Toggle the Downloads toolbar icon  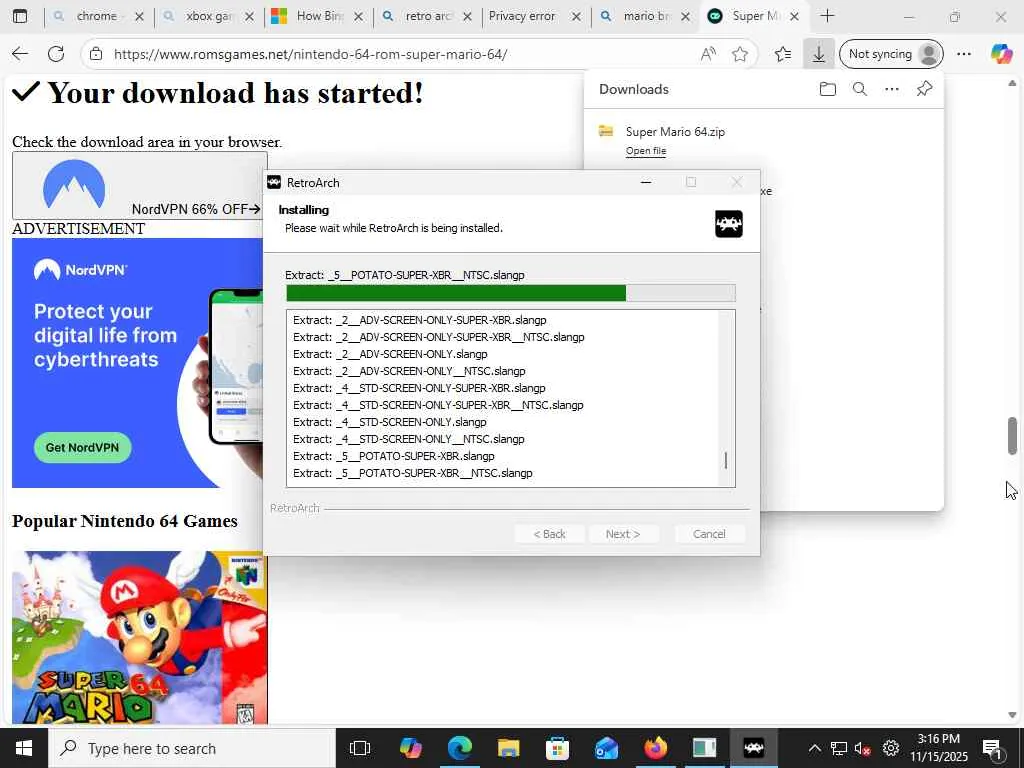point(818,54)
